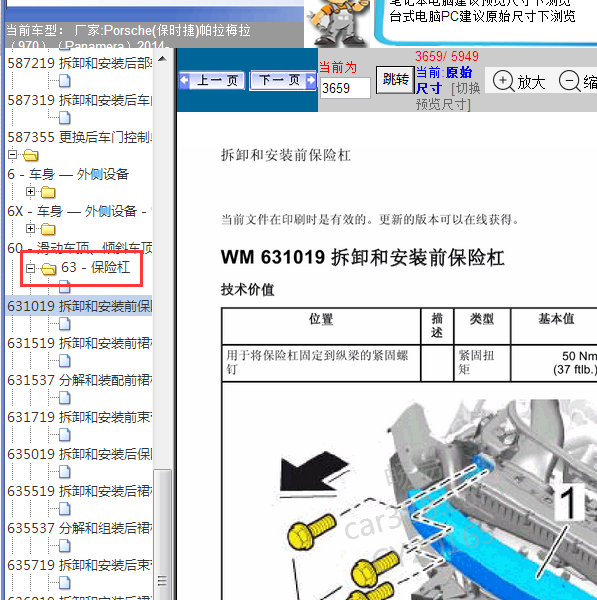This screenshot has height=600, width=597.
Task: Expand the folder under 6X - 车身 外侧设备
Action: (x=30, y=228)
